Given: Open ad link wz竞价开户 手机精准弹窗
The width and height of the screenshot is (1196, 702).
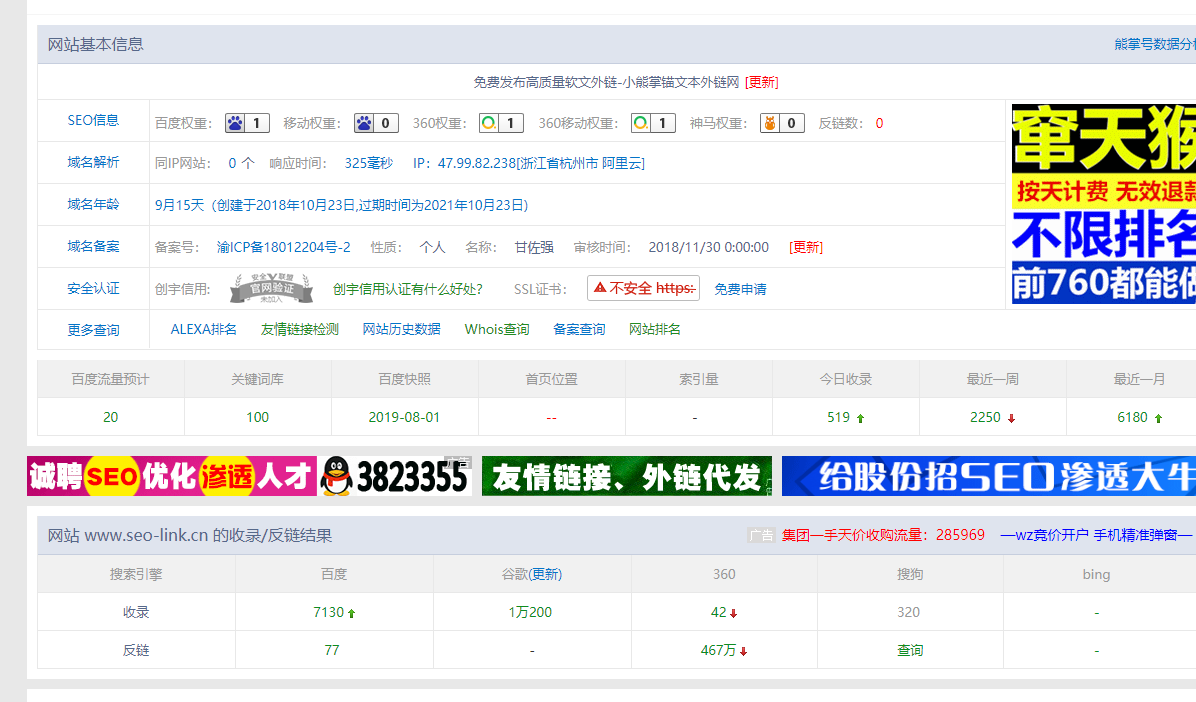Looking at the screenshot, I should [1096, 536].
